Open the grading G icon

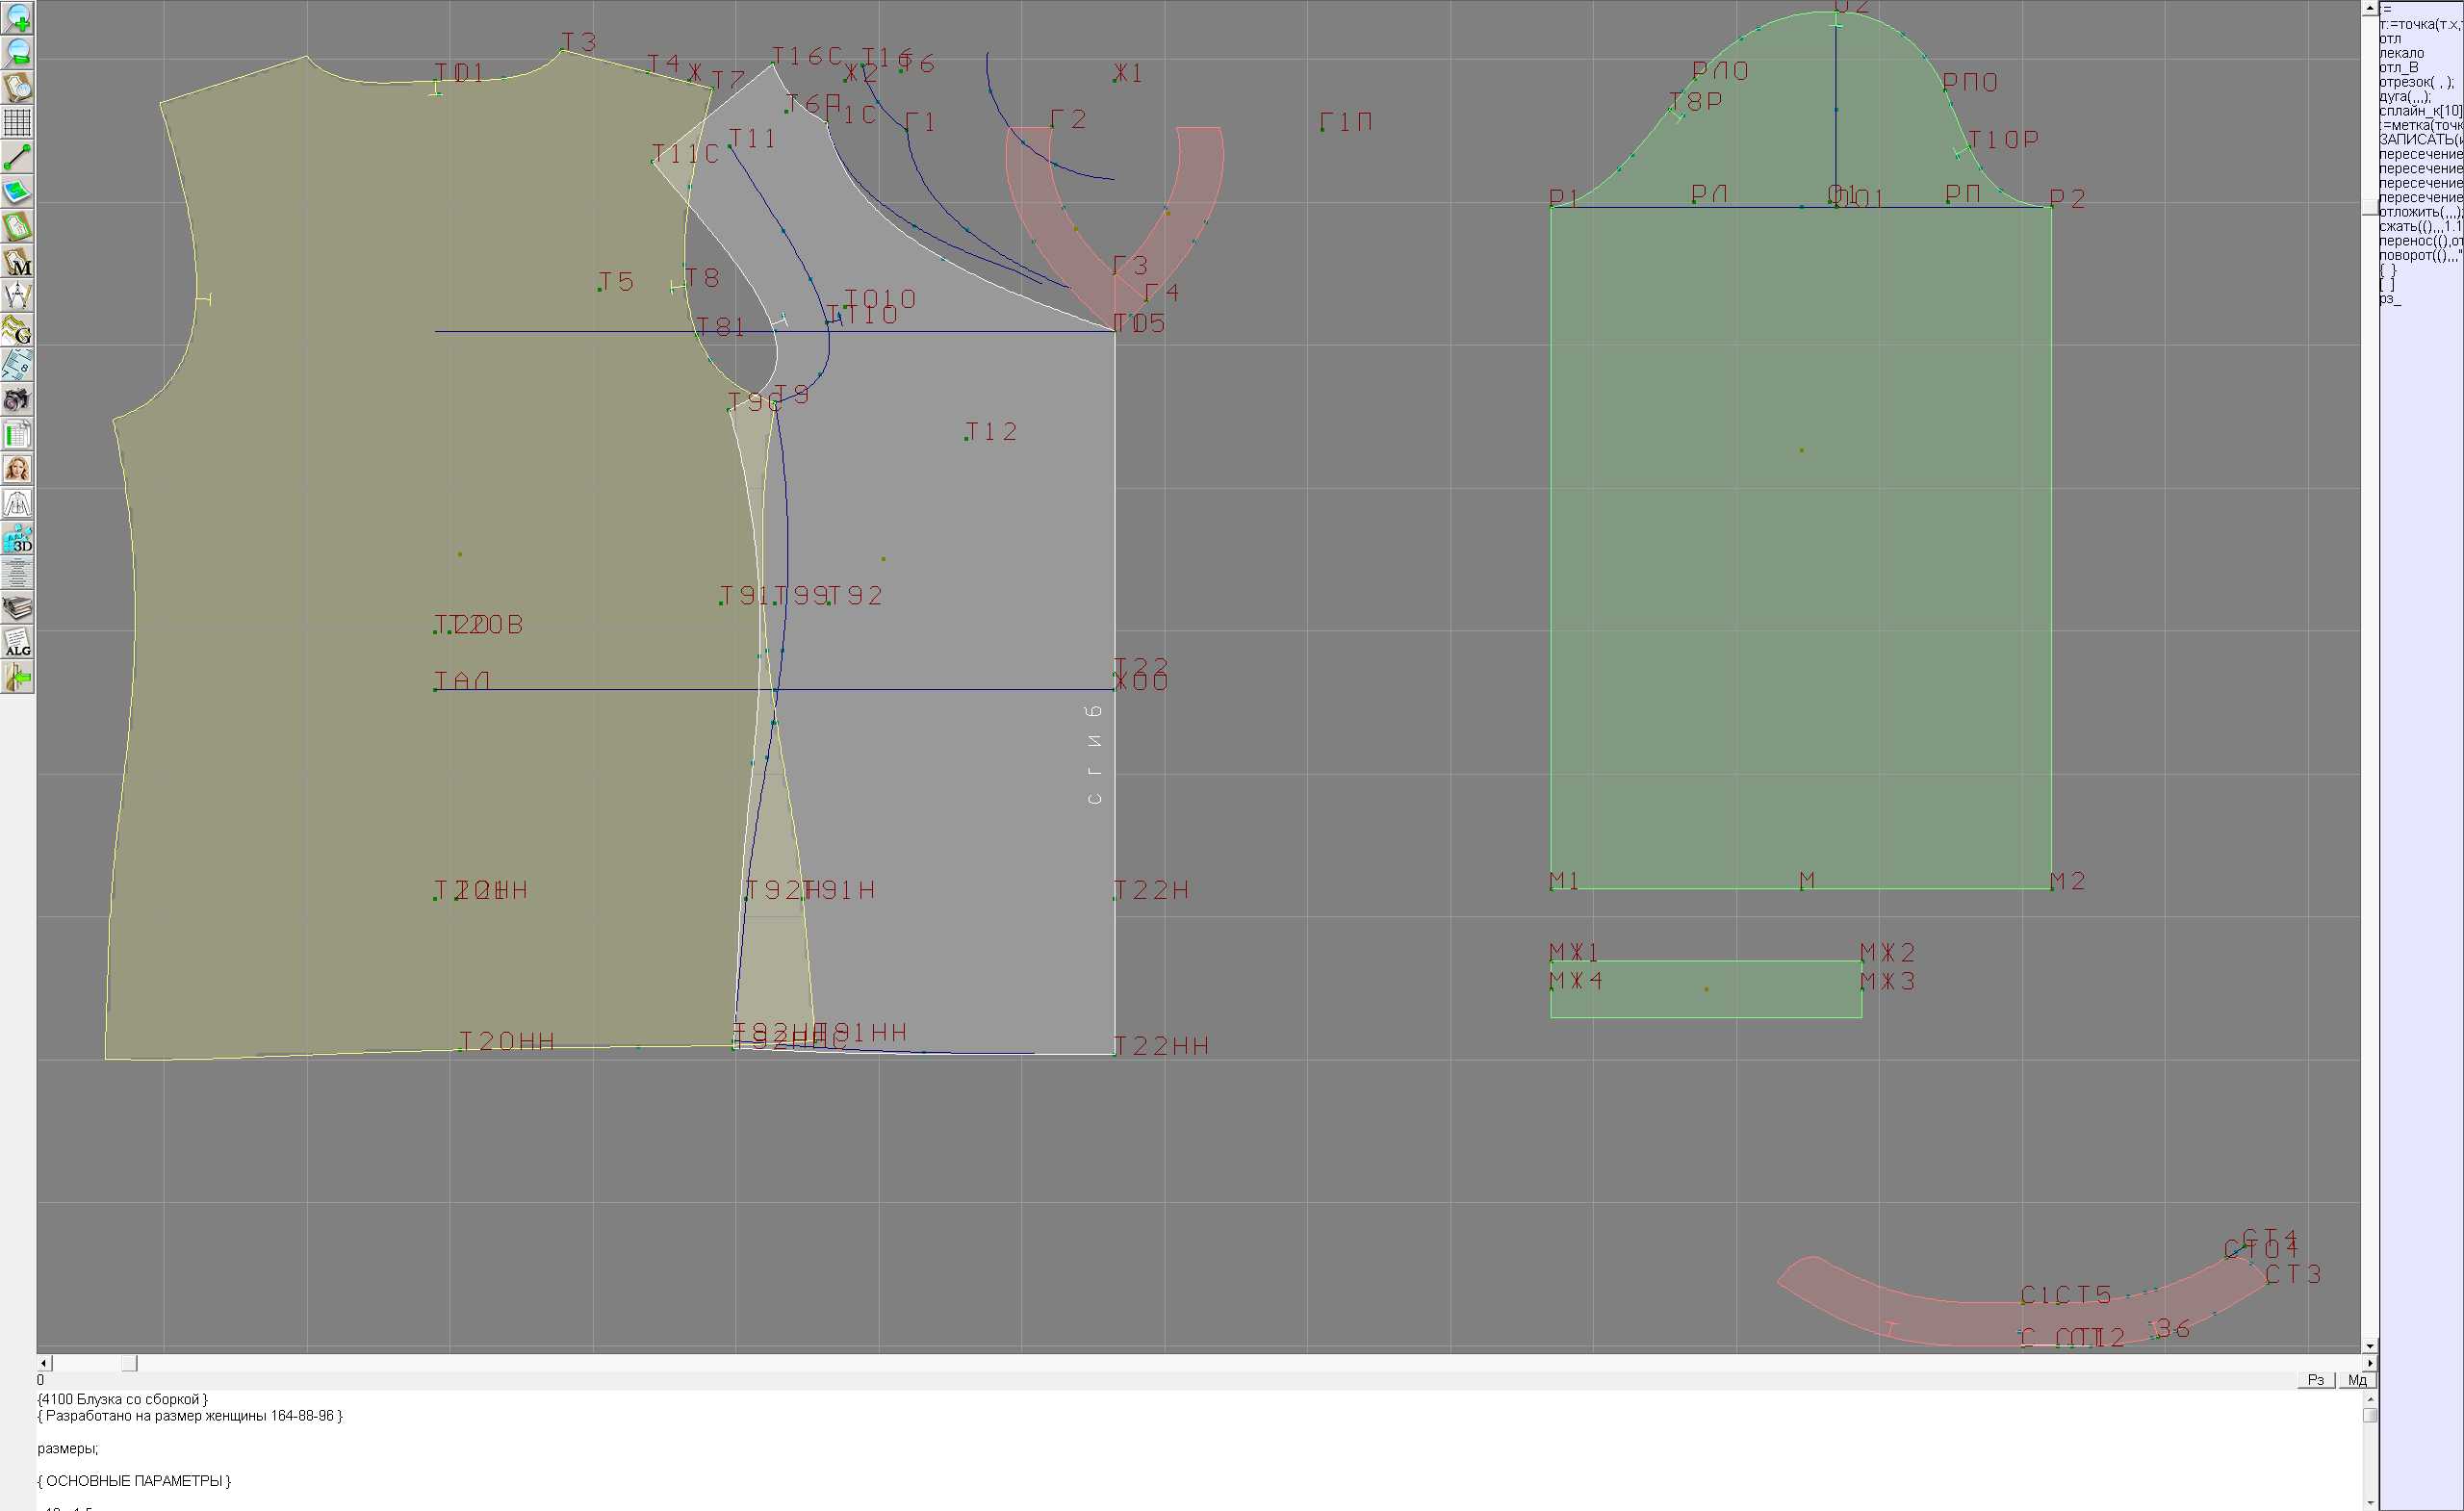17,330
